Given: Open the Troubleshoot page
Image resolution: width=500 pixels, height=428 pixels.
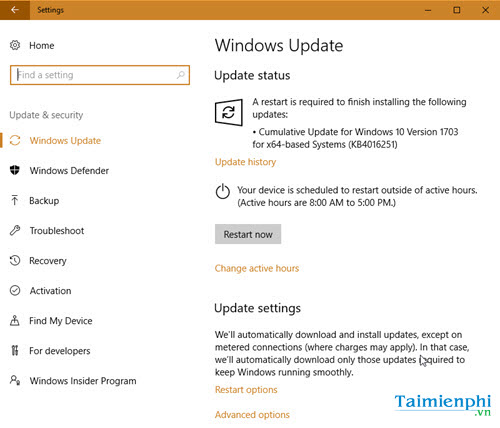Looking at the screenshot, I should [x=57, y=231].
